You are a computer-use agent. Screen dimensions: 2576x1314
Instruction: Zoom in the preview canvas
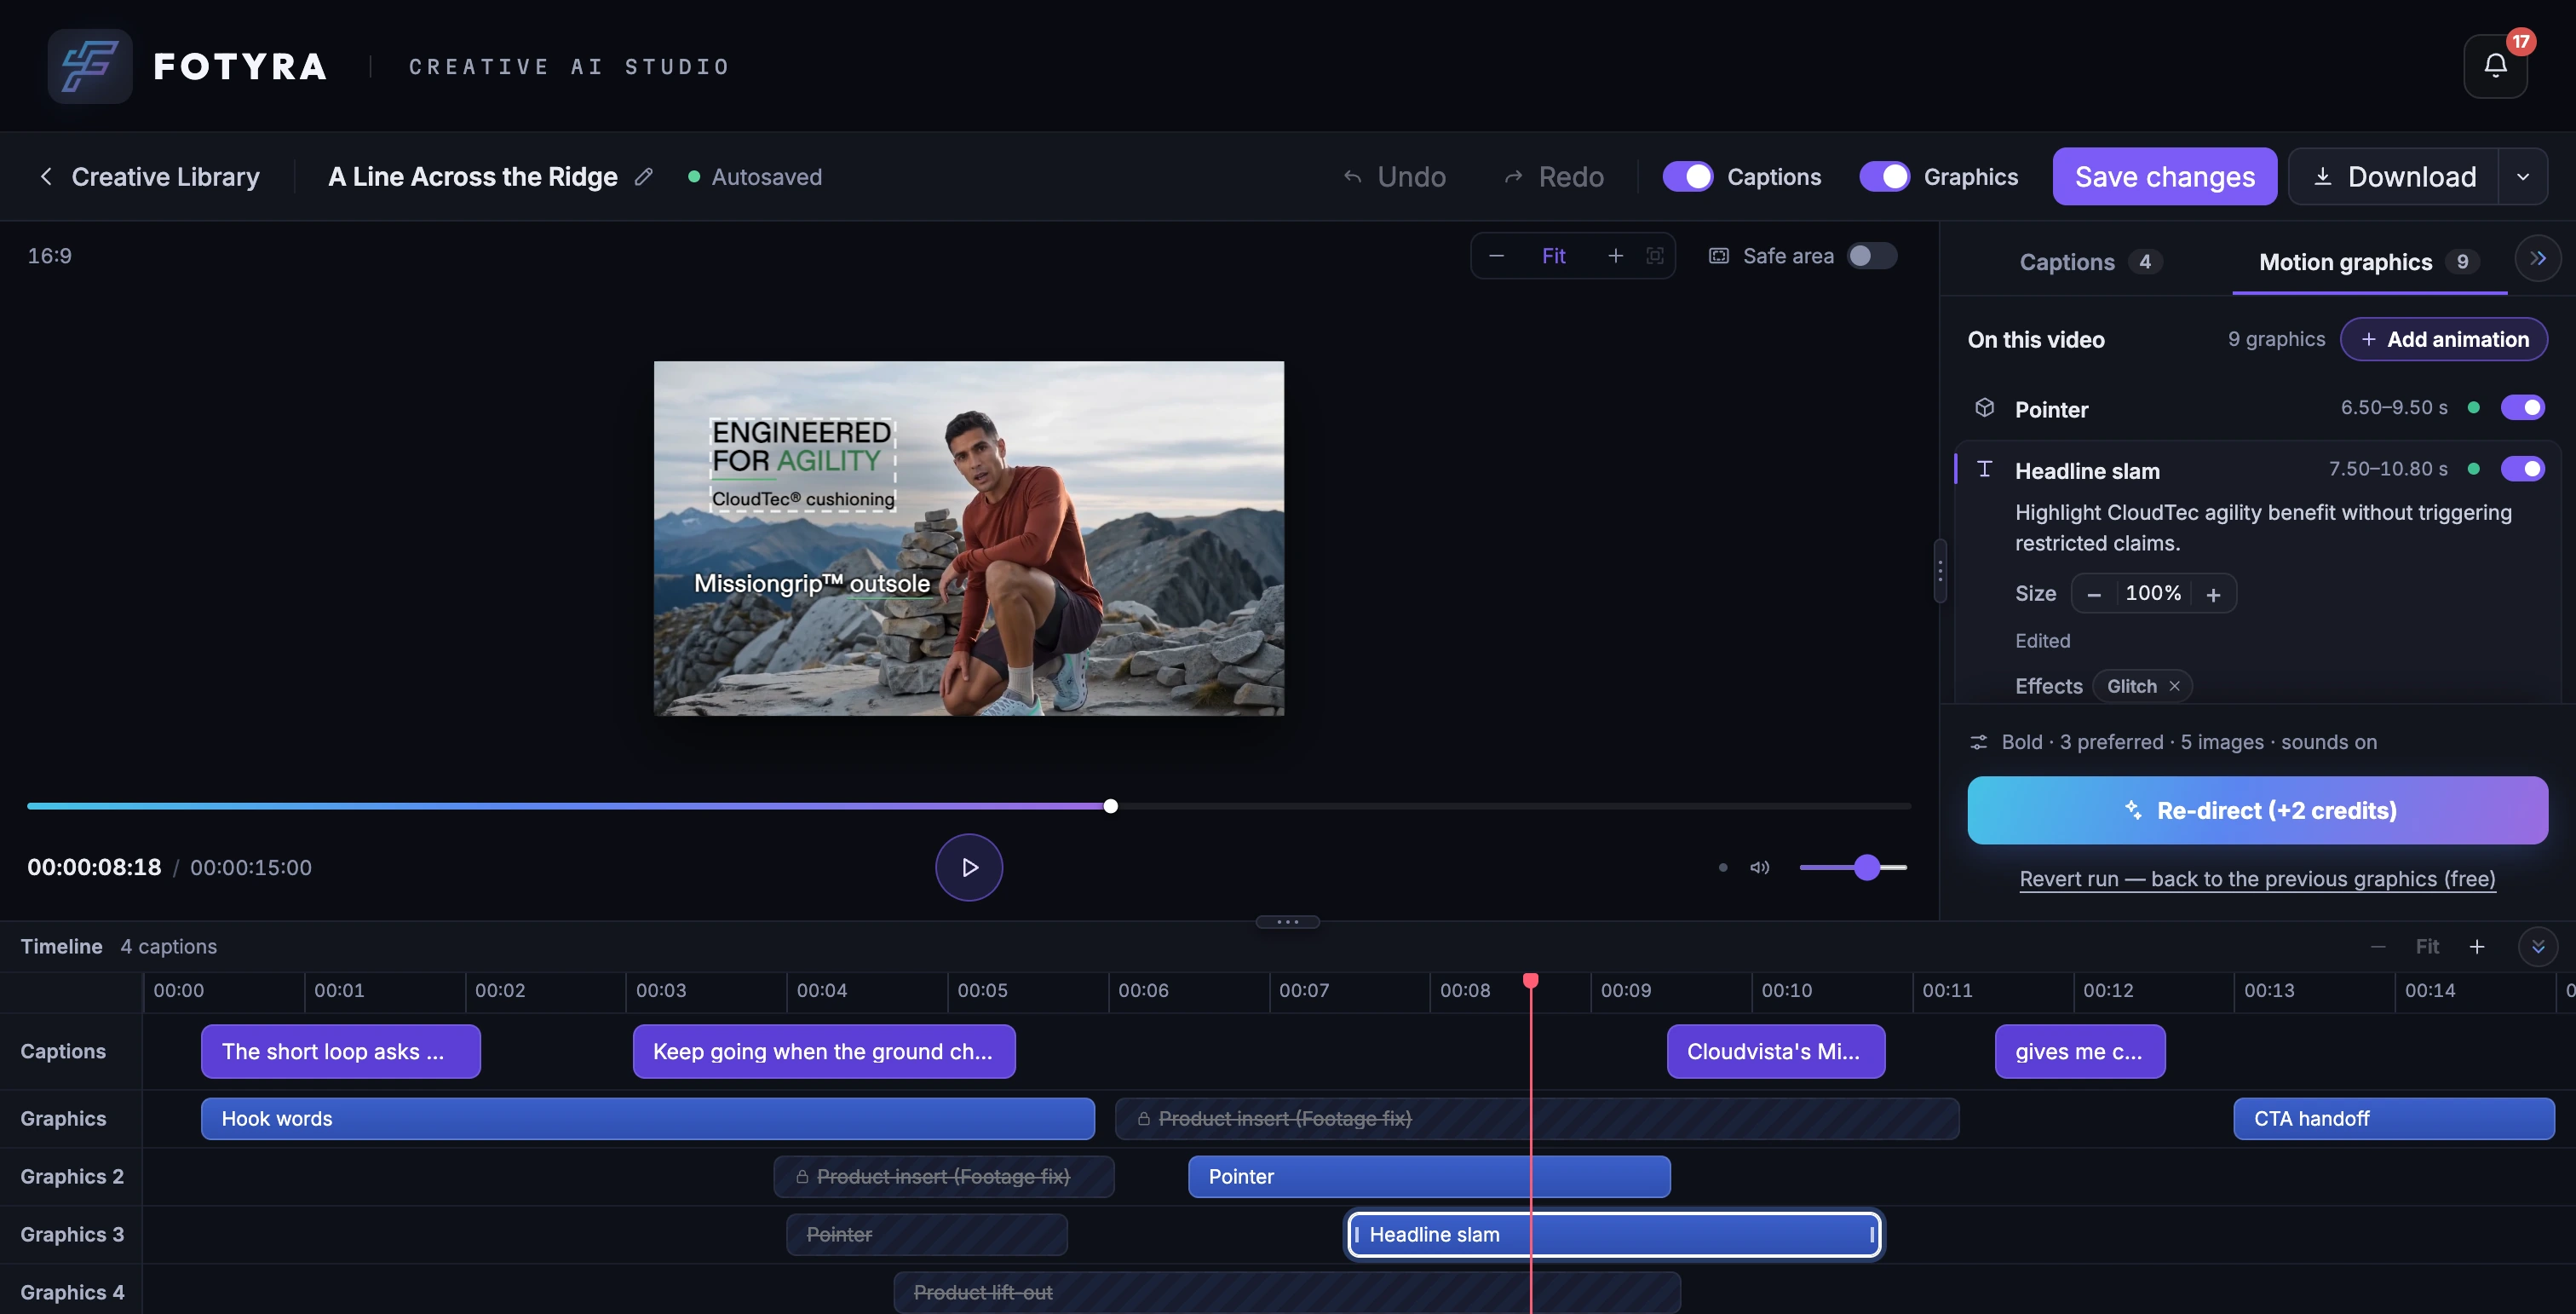tap(1615, 256)
